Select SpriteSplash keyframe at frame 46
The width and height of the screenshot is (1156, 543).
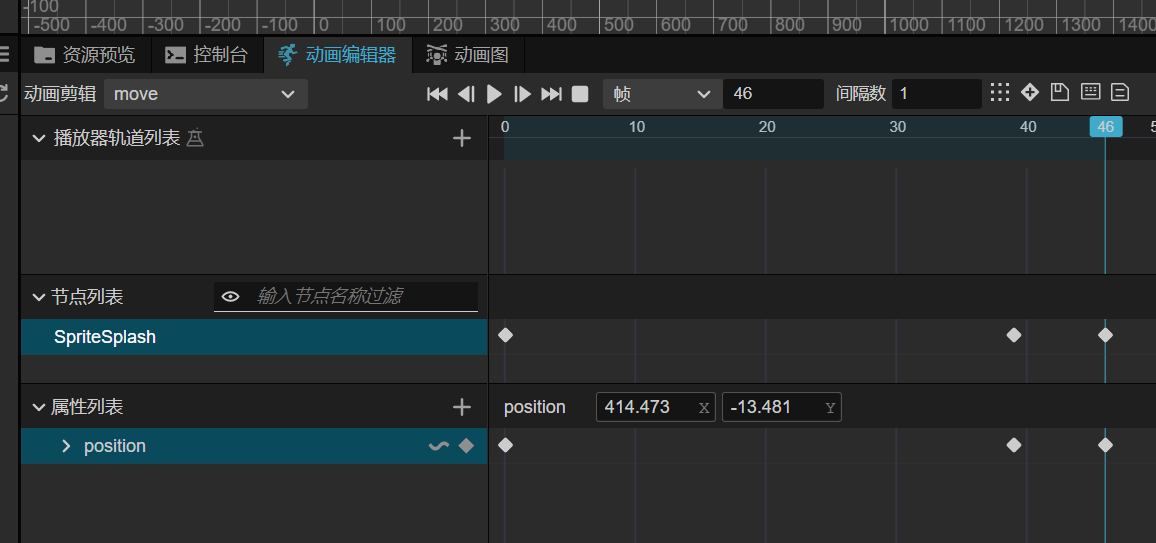click(x=1105, y=335)
